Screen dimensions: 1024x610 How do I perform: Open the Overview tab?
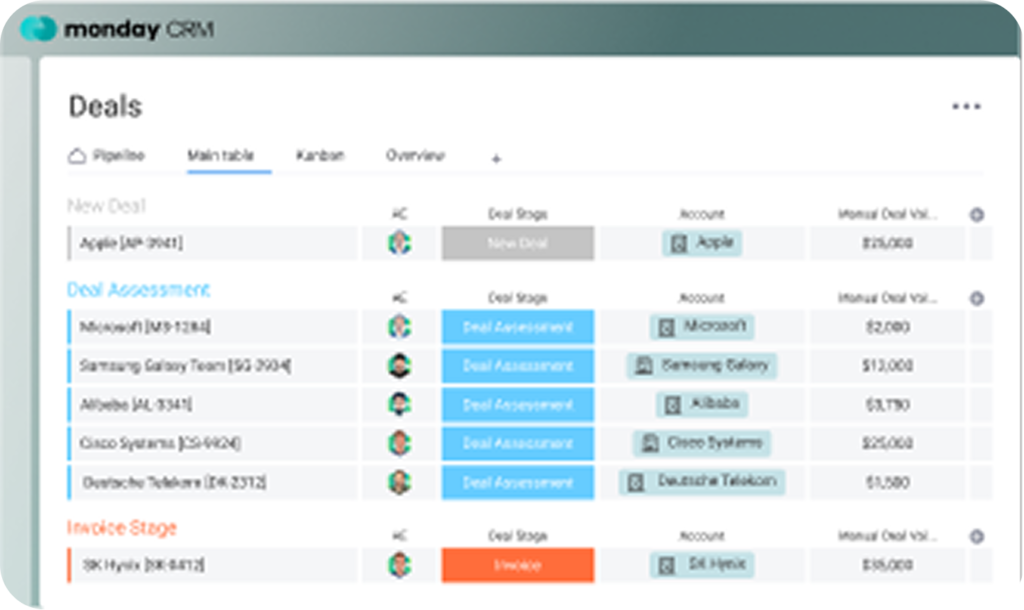tap(415, 155)
